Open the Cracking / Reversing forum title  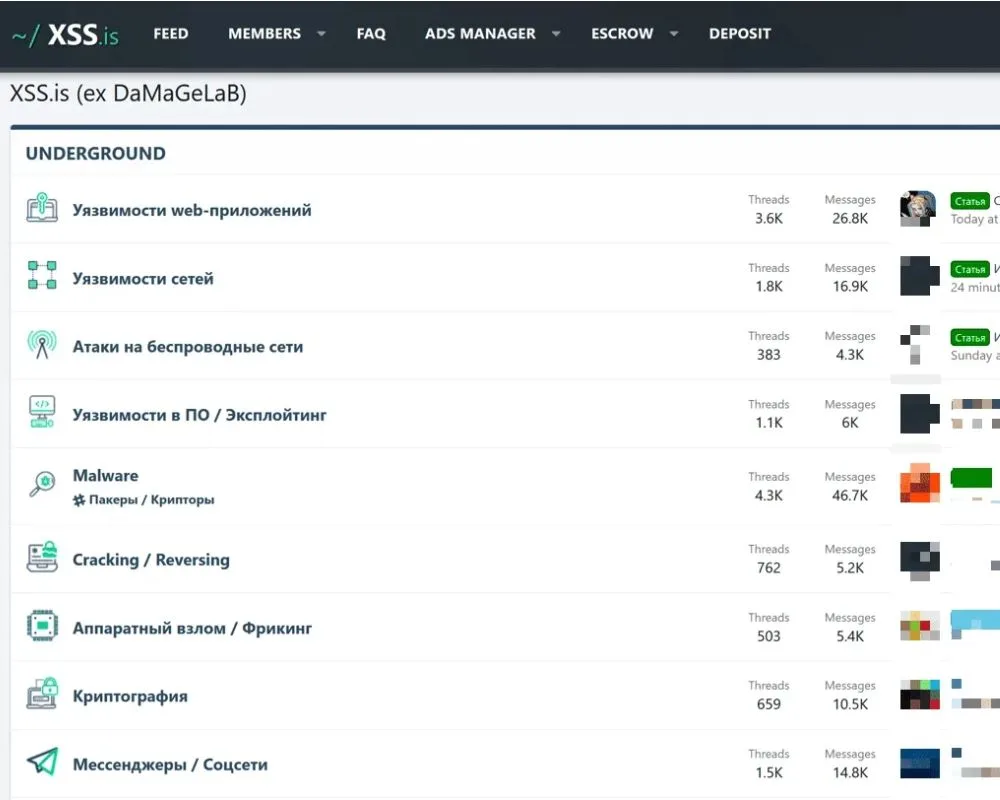(151, 560)
